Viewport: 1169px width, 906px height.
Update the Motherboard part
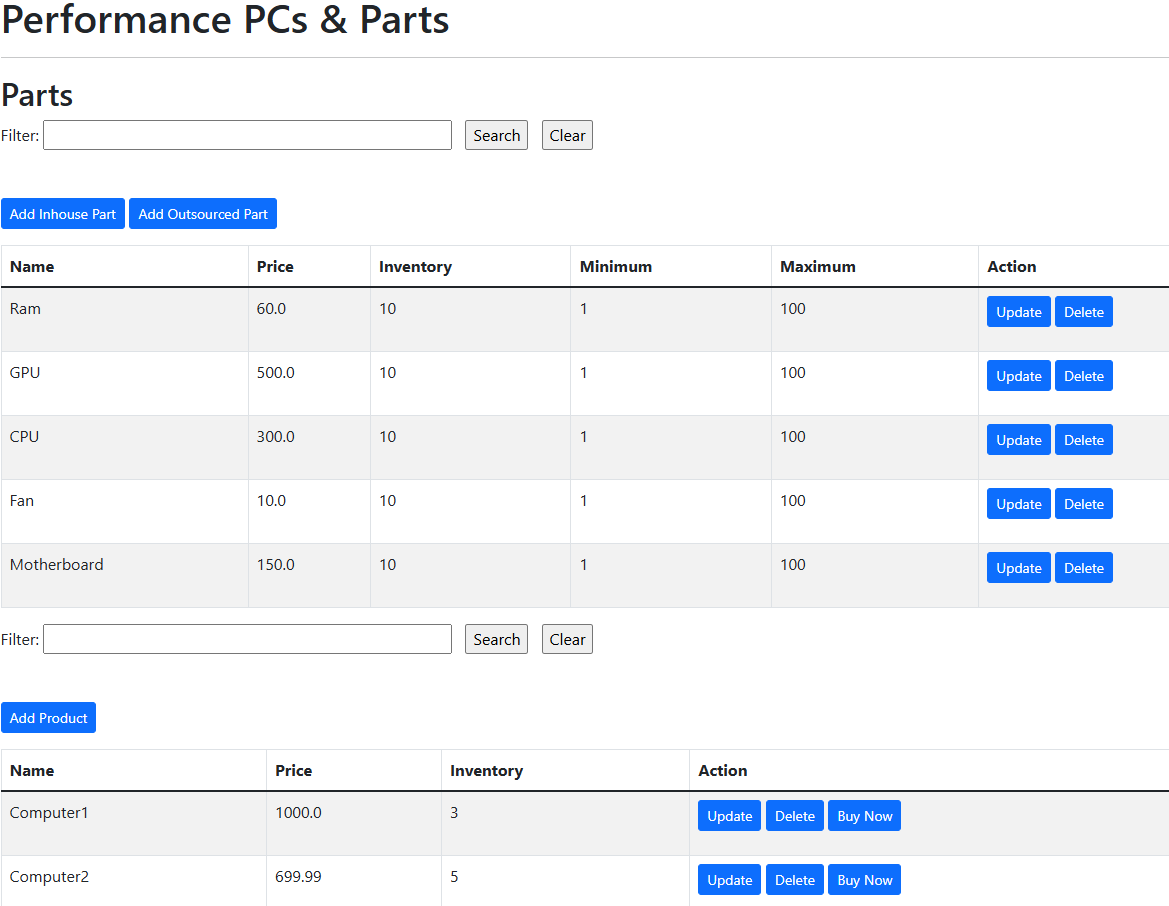1018,567
